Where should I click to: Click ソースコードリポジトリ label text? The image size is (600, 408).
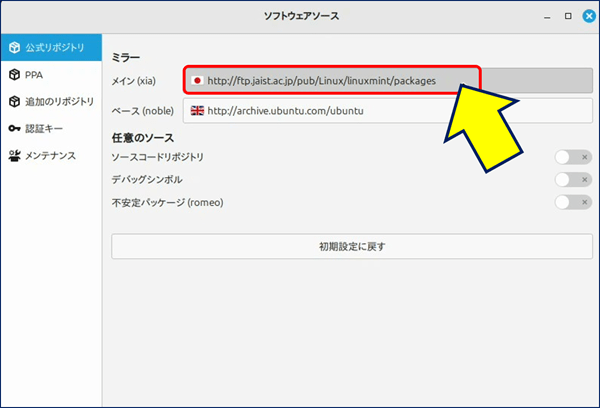click(x=158, y=157)
